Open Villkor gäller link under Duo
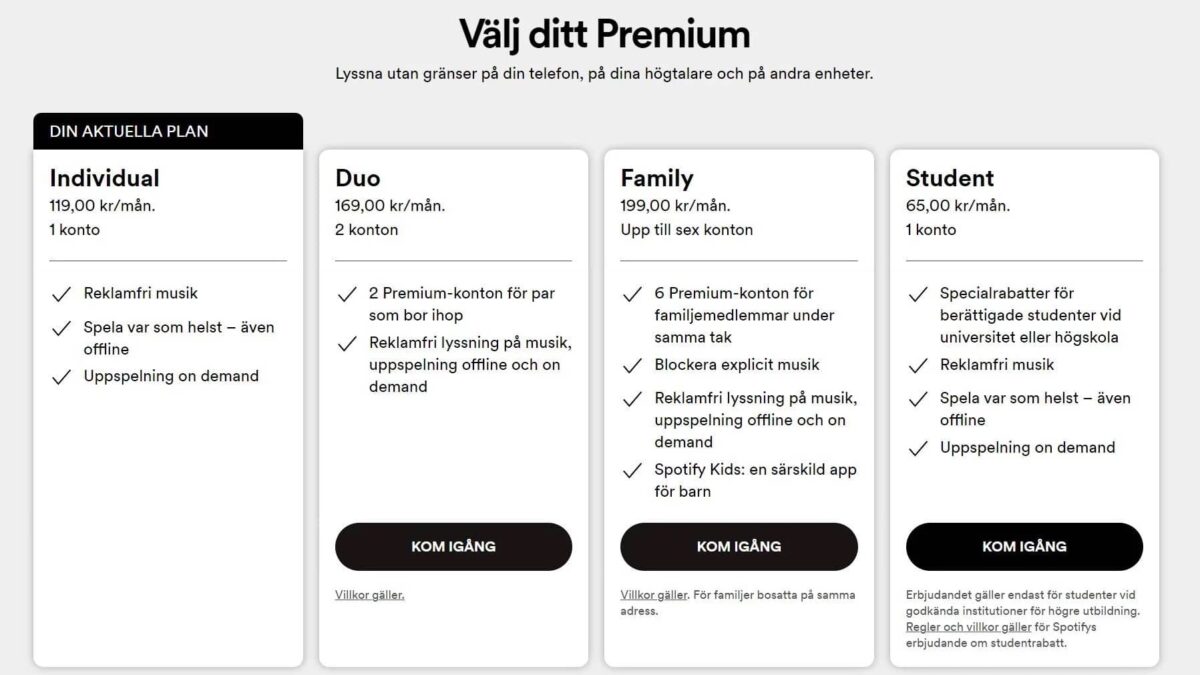This screenshot has height=675, width=1200. point(368,594)
